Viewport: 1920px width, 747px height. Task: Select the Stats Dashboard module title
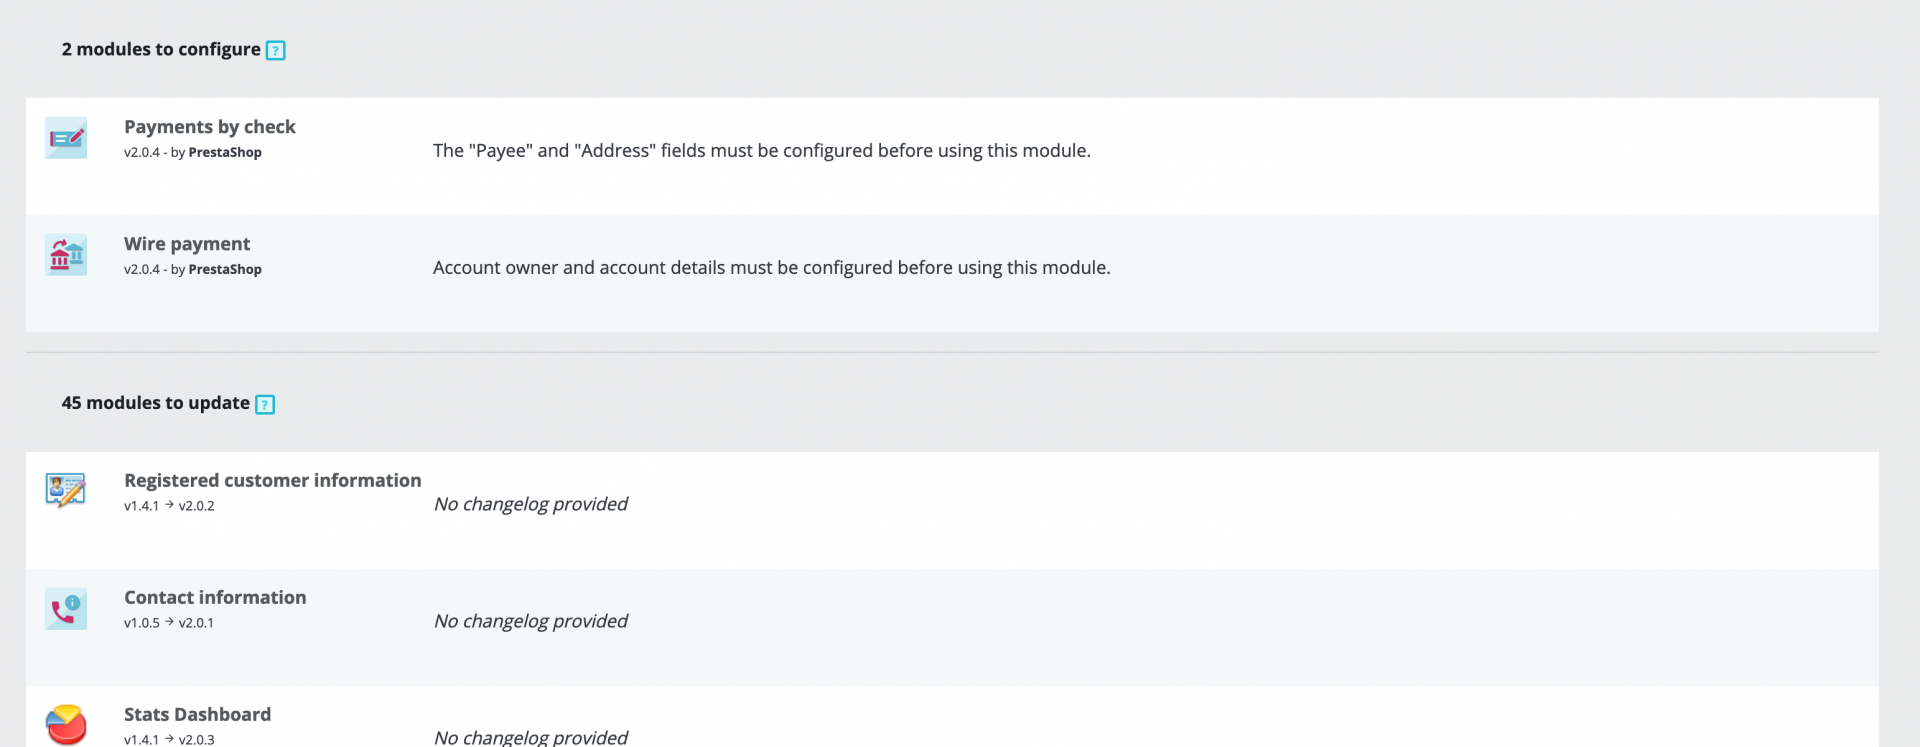[197, 714]
